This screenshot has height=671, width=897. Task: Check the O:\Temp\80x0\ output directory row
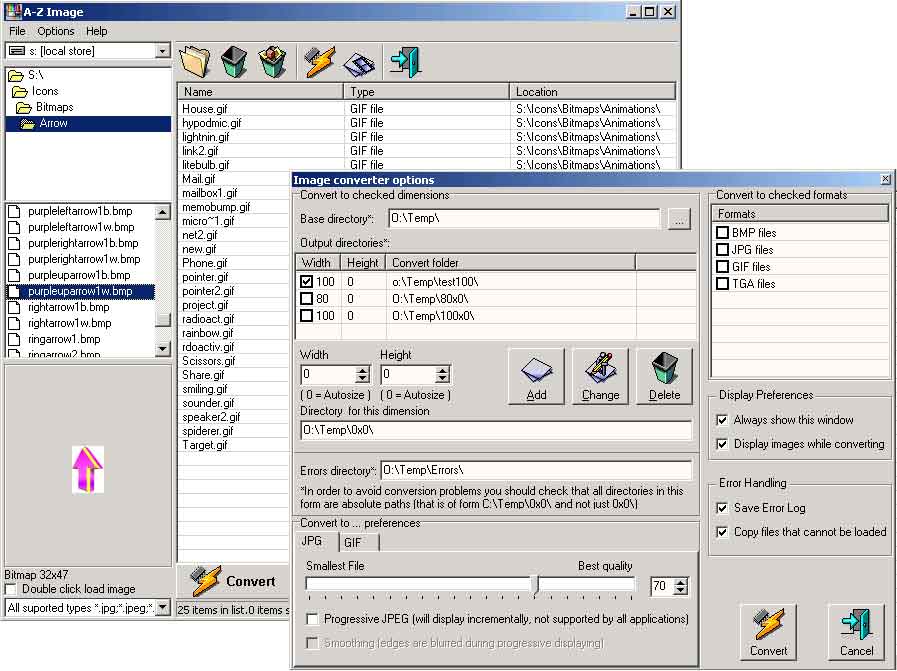[307, 299]
